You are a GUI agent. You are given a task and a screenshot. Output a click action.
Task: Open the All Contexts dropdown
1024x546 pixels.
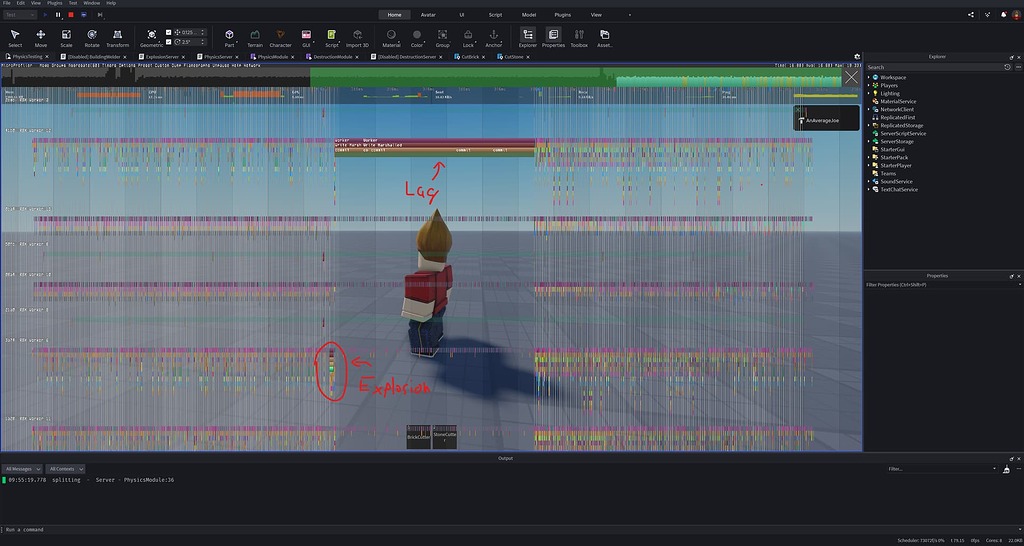point(66,468)
